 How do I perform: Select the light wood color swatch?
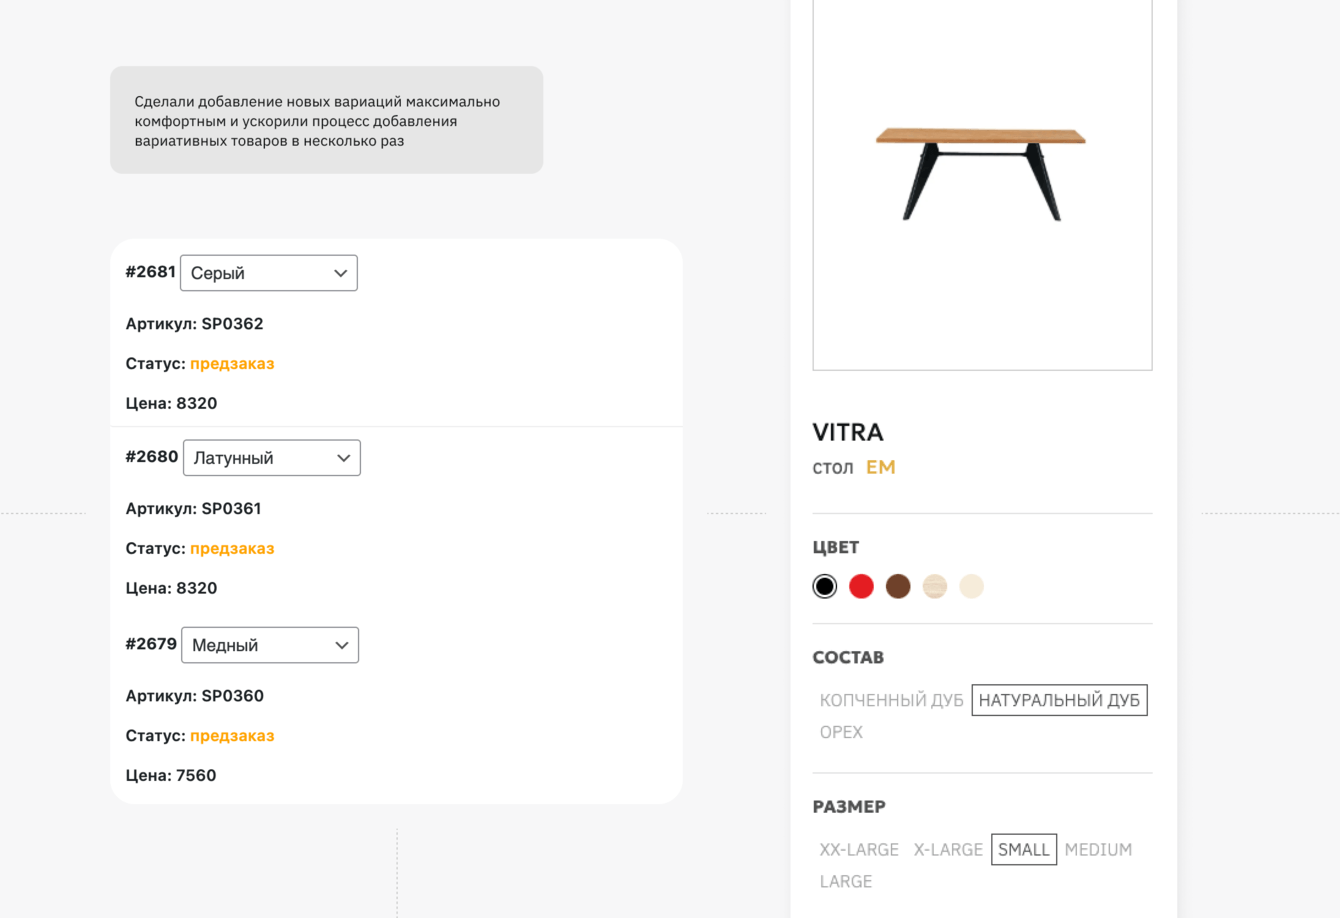[935, 586]
